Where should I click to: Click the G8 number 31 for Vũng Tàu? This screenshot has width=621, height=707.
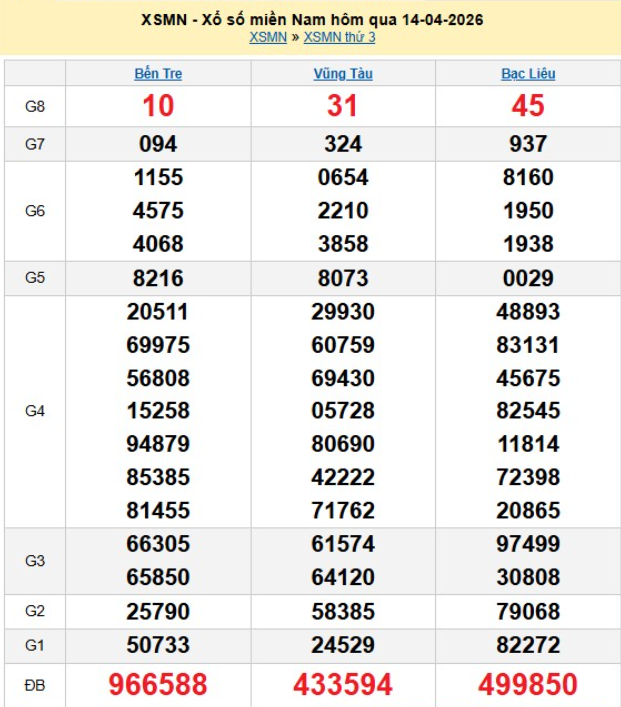point(342,106)
